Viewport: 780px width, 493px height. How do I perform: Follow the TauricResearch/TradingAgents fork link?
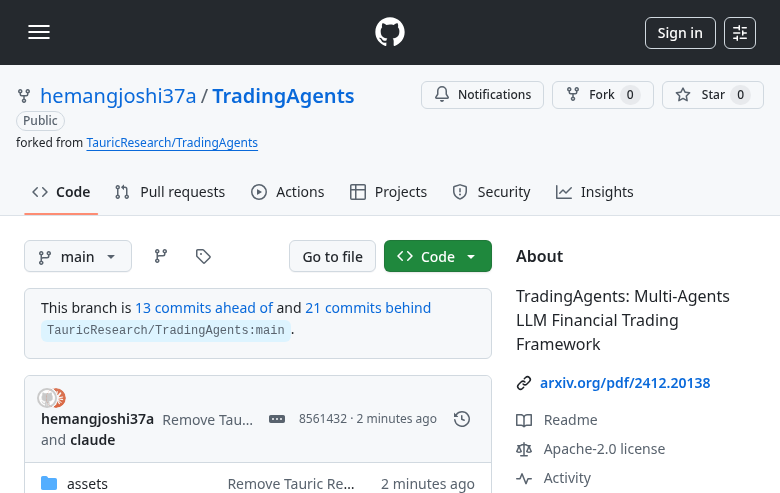[x=172, y=143]
